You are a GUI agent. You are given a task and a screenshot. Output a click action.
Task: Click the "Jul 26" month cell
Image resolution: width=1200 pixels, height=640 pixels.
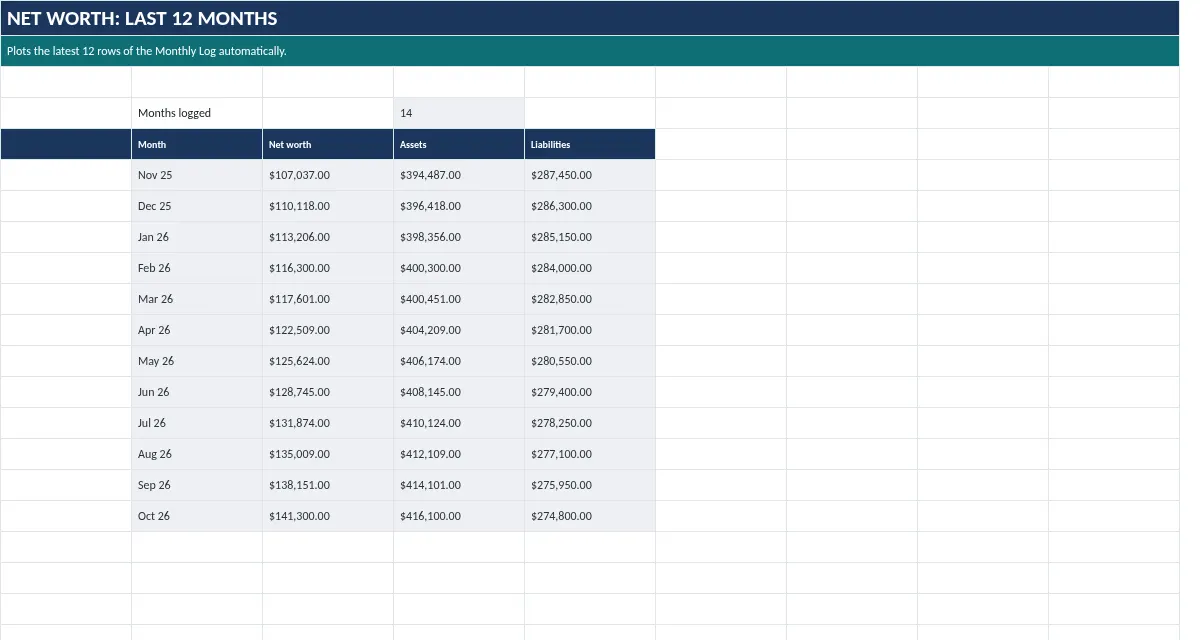pos(197,423)
